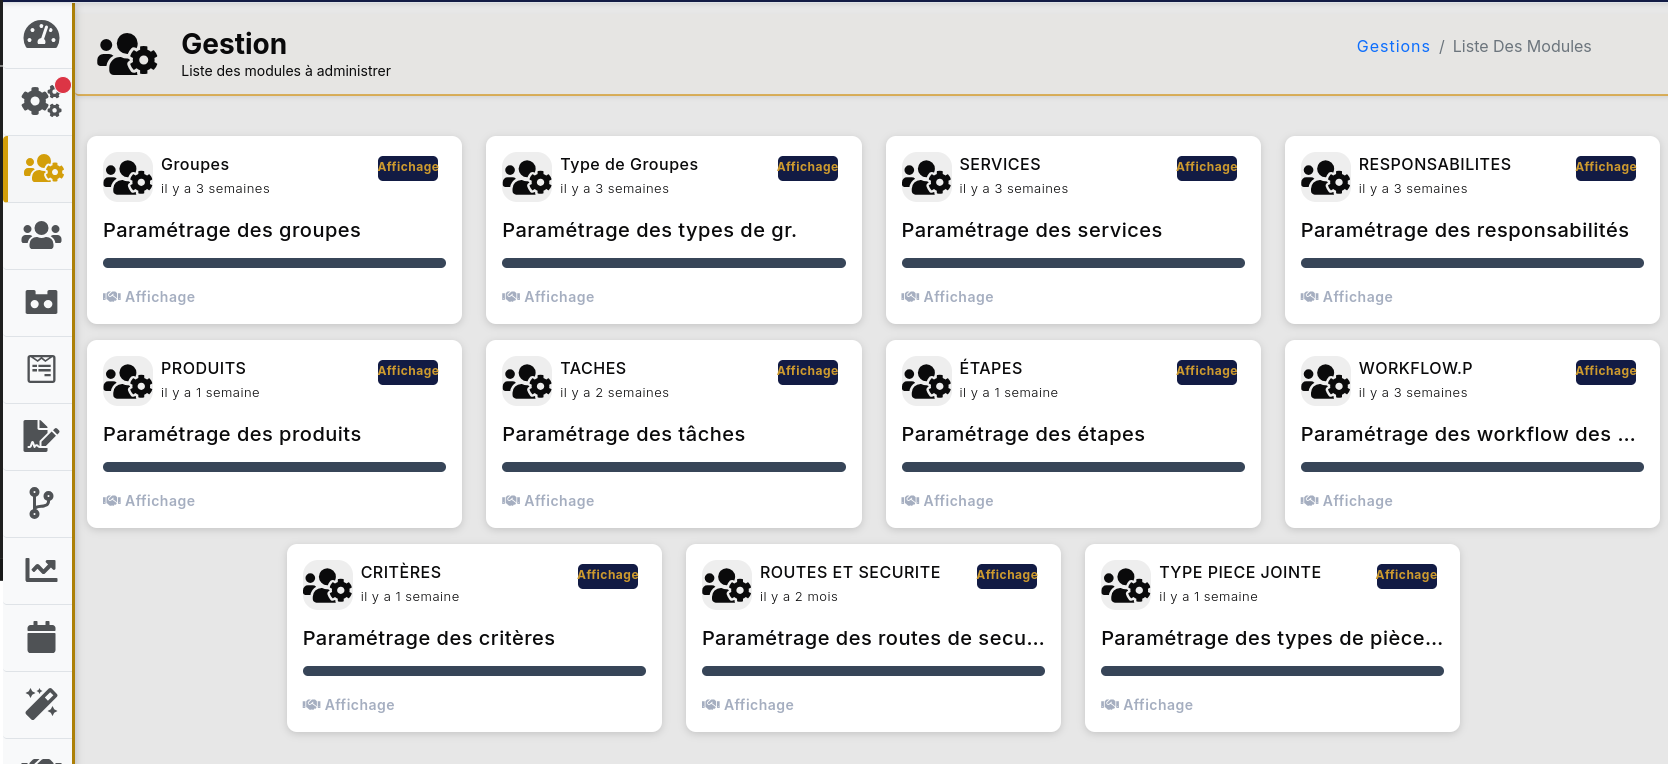Open the line chart statistics sidebar icon
1668x764 pixels.
41,570
